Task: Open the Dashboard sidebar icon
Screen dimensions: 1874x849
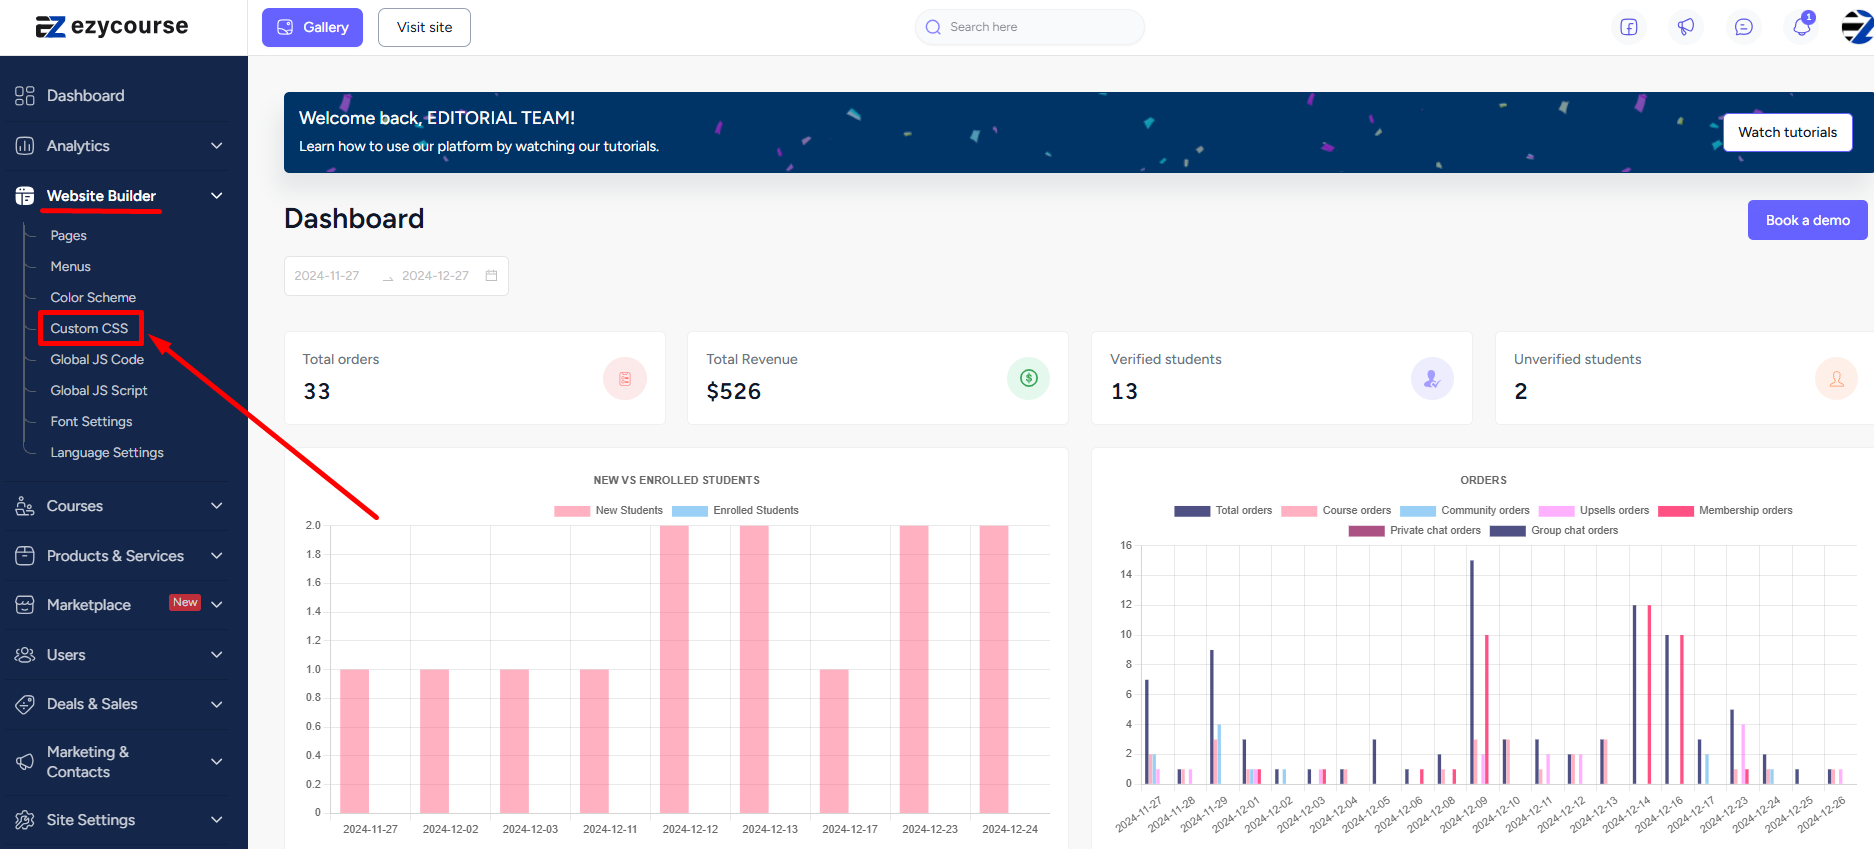Action: click(25, 96)
